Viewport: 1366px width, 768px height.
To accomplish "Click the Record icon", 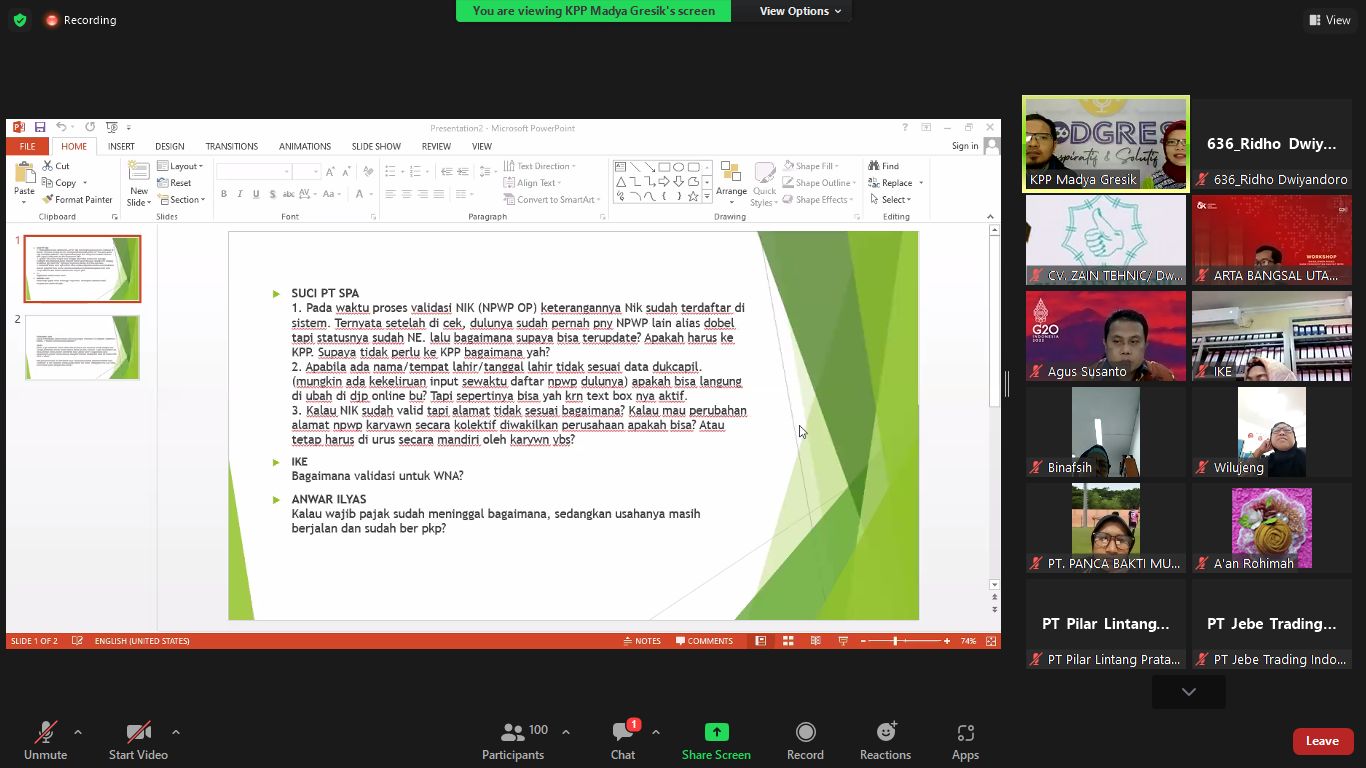I will 805,740.
